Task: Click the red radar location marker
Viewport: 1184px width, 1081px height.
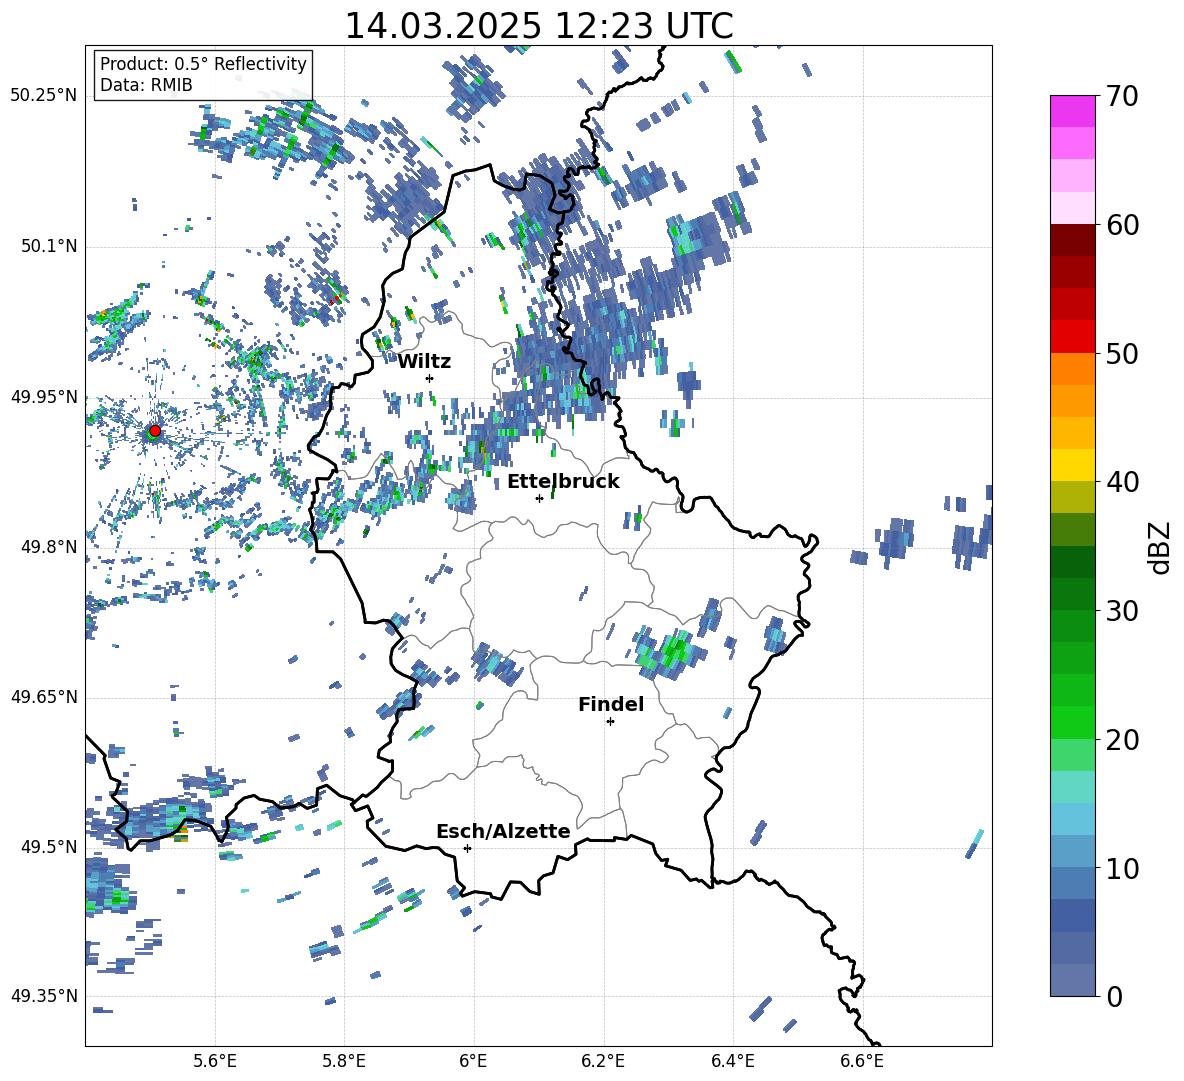Action: click(x=155, y=430)
